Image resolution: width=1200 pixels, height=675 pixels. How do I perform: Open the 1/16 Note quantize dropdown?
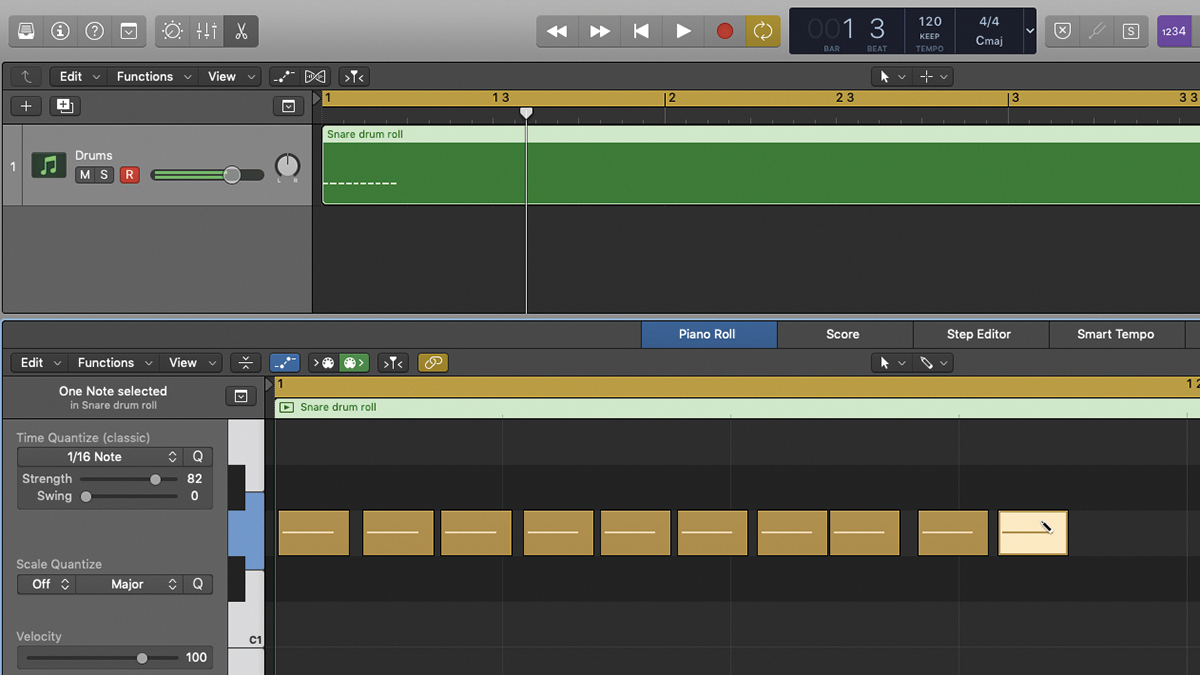coord(98,457)
